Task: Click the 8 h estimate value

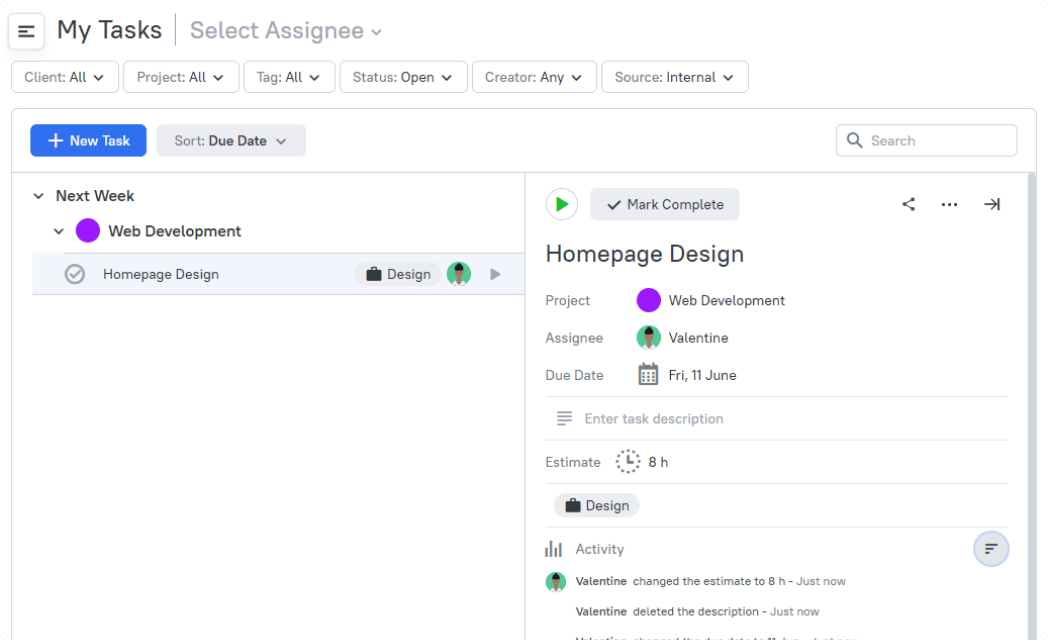Action: [x=658, y=462]
